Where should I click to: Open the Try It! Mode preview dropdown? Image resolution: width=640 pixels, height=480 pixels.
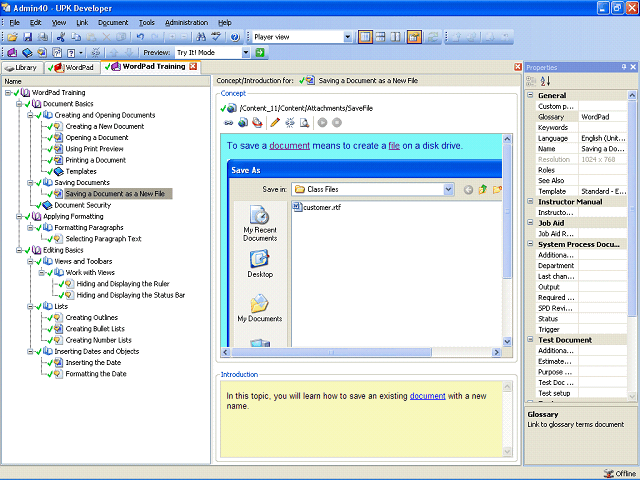[246, 52]
